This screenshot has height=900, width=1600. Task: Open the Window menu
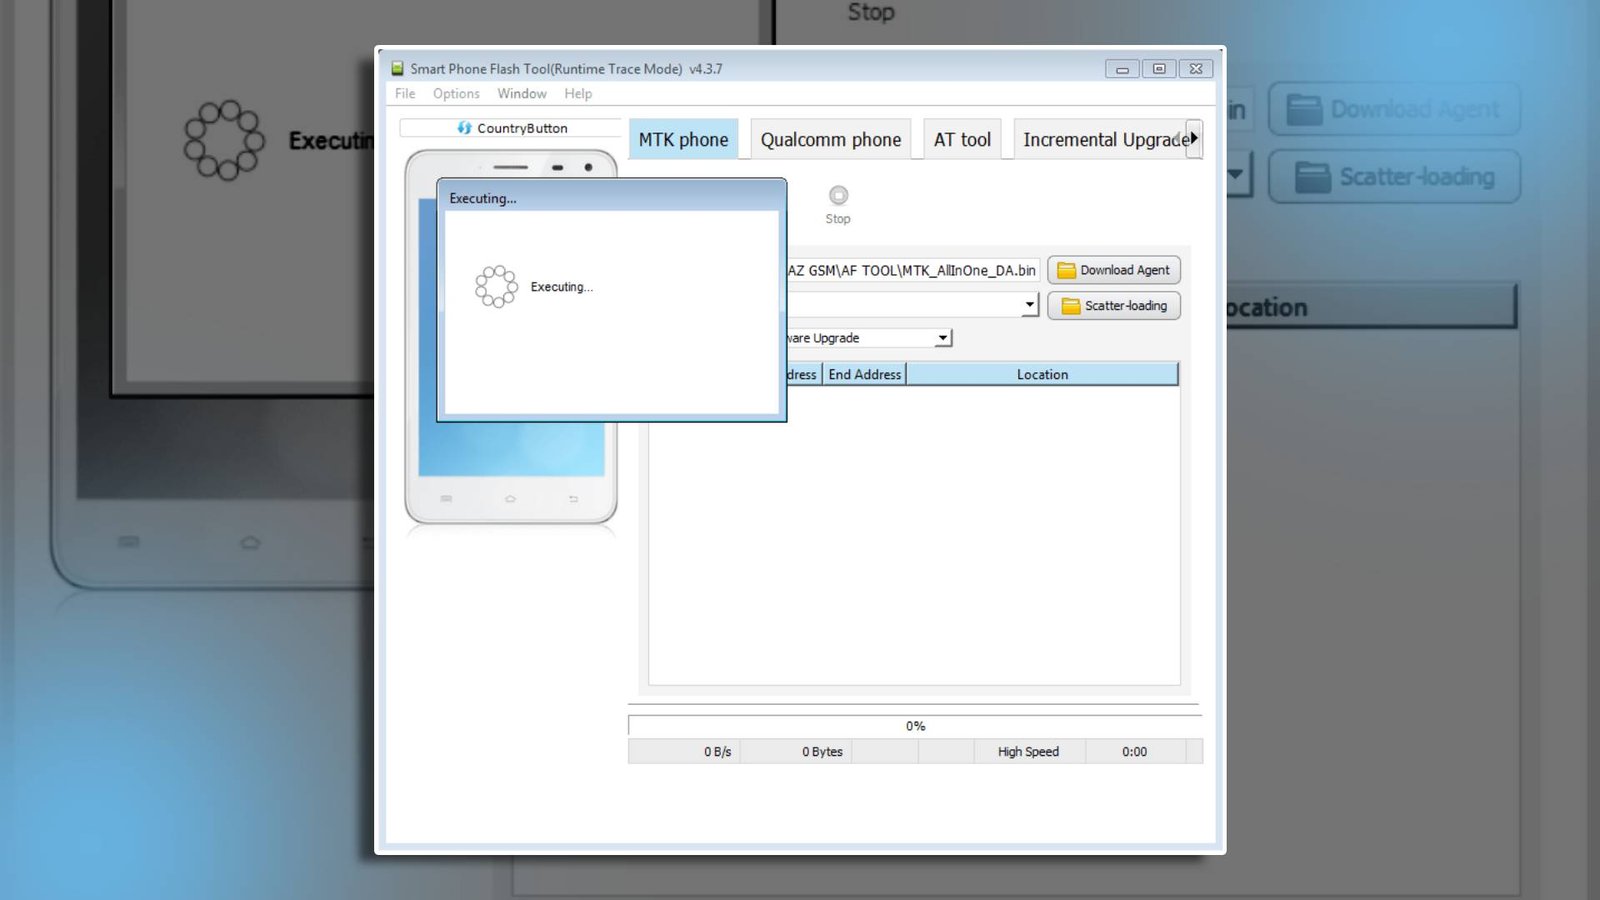pos(521,93)
